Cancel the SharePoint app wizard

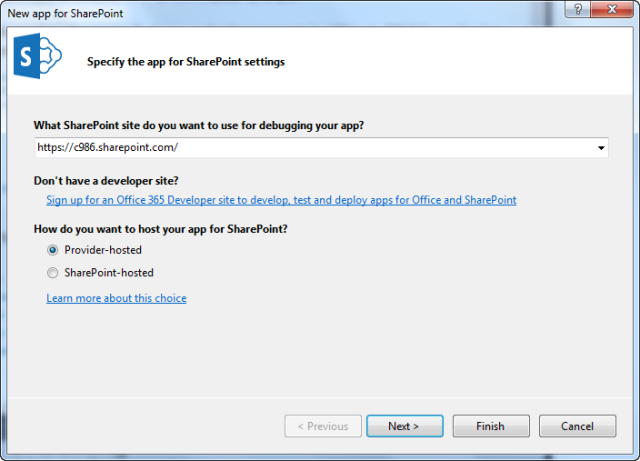coord(577,426)
